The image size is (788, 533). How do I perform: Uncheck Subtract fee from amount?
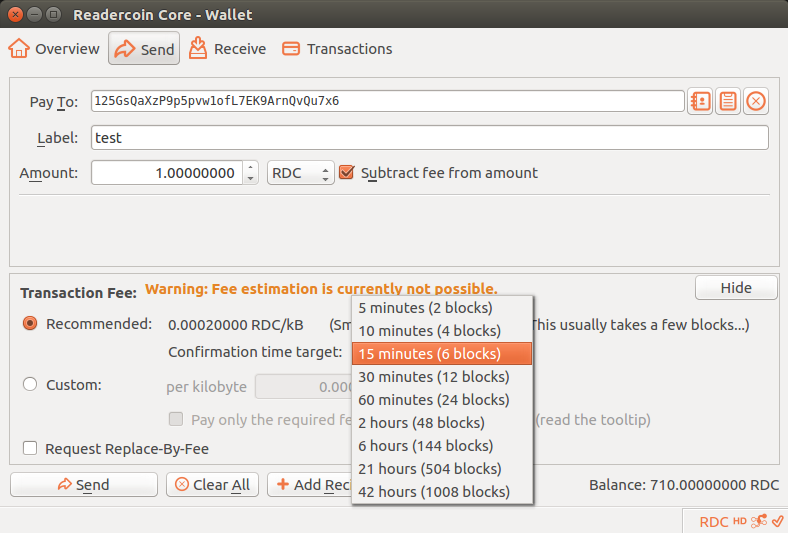click(348, 173)
